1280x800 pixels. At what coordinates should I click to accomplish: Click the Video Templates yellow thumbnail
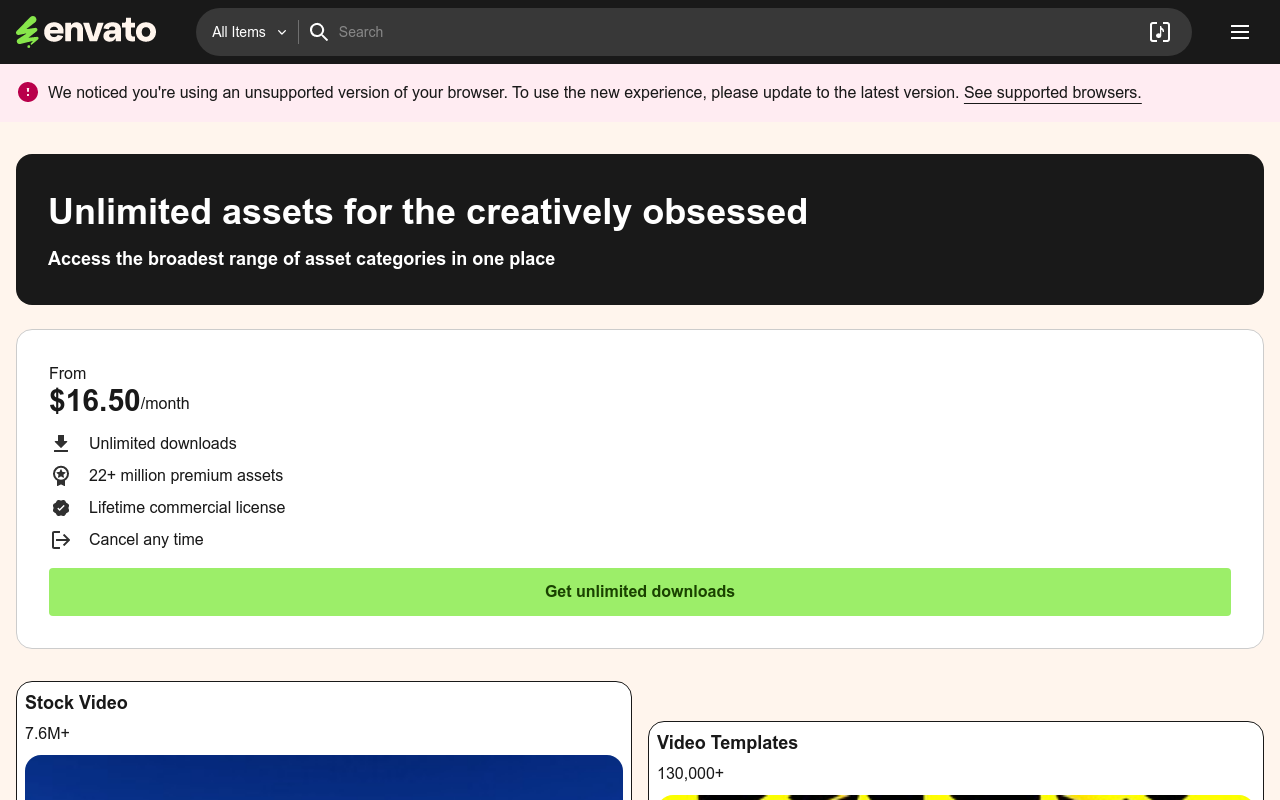(956, 797)
